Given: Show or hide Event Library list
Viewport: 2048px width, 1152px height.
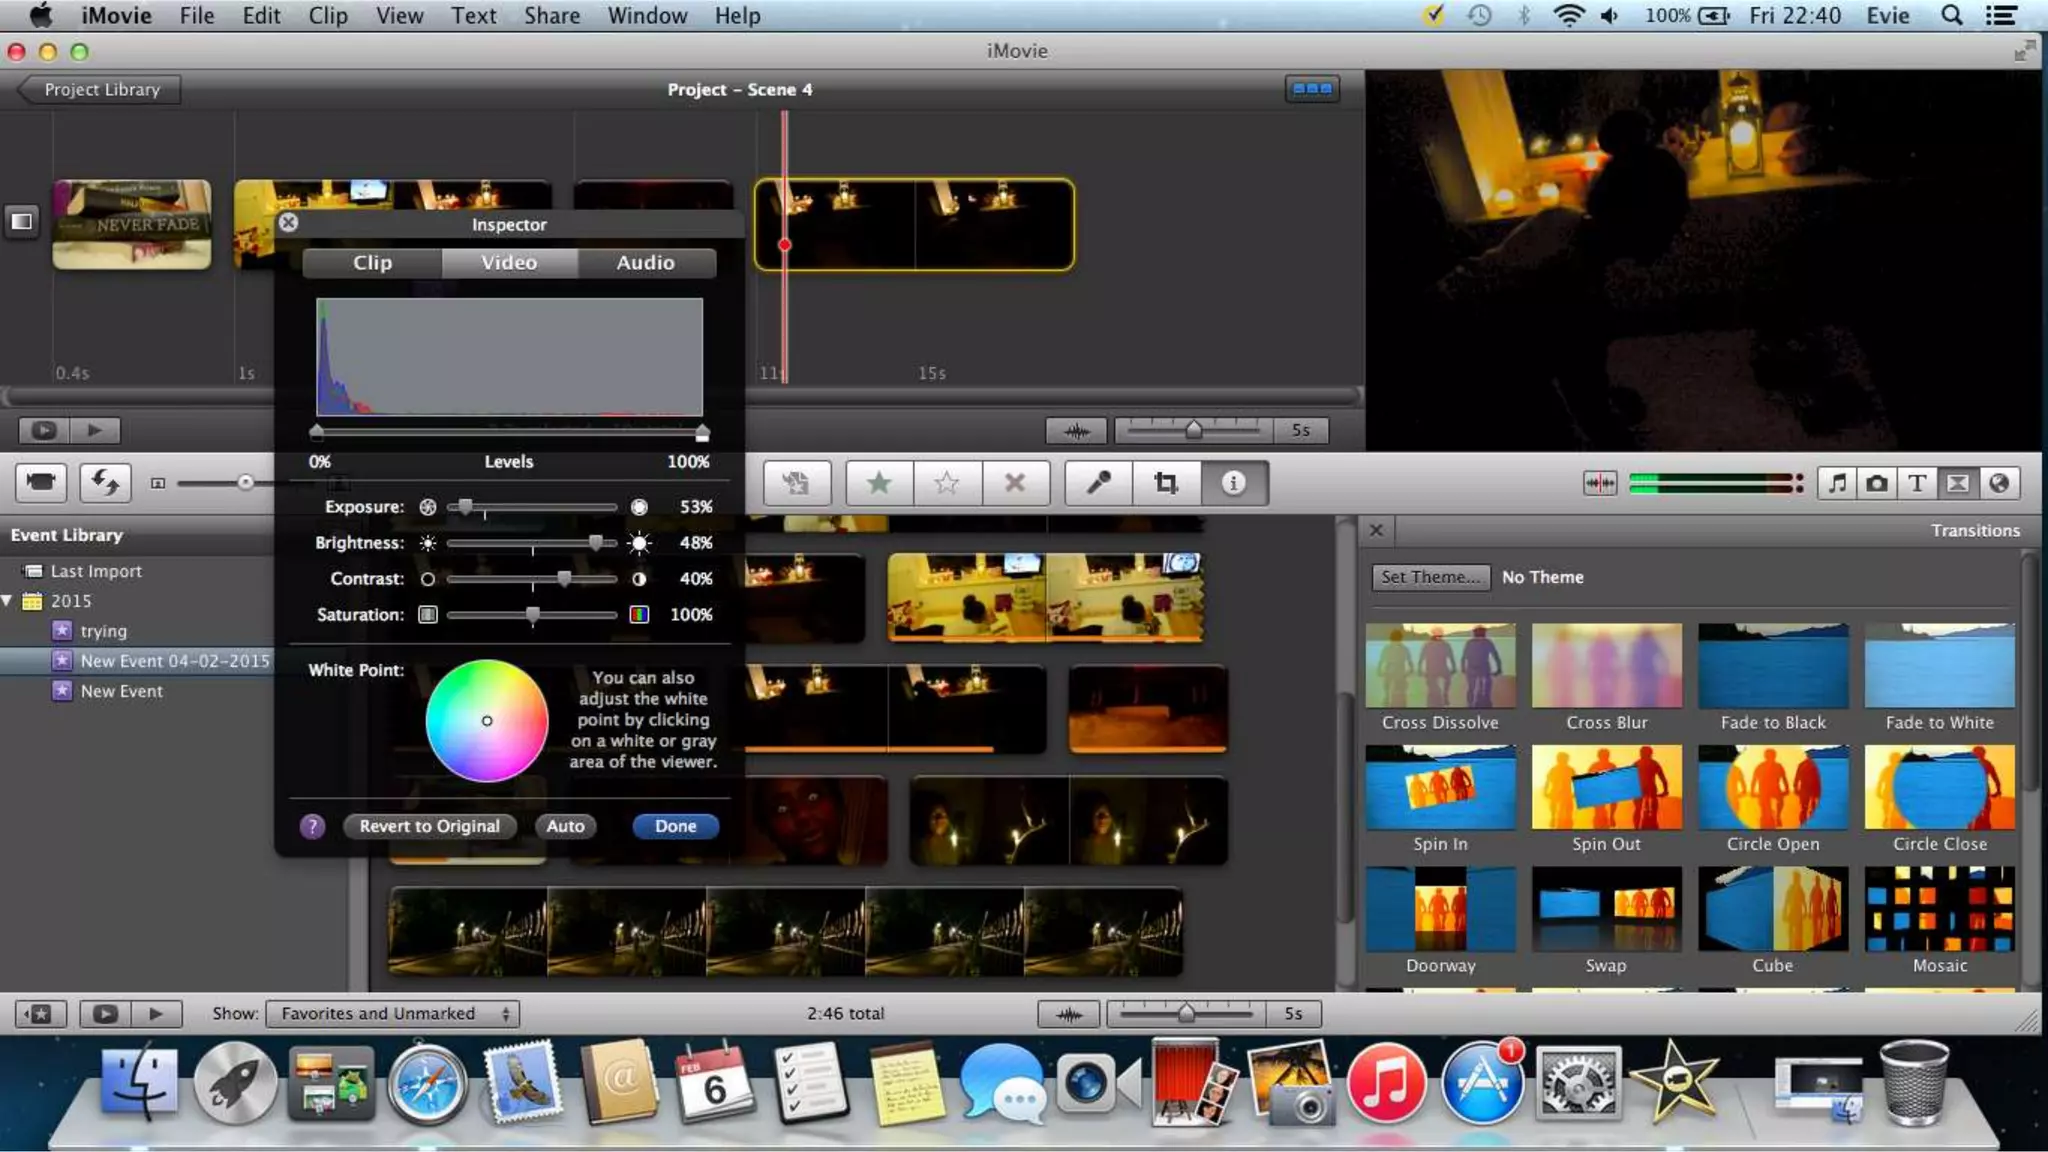Looking at the screenshot, I should [41, 1013].
